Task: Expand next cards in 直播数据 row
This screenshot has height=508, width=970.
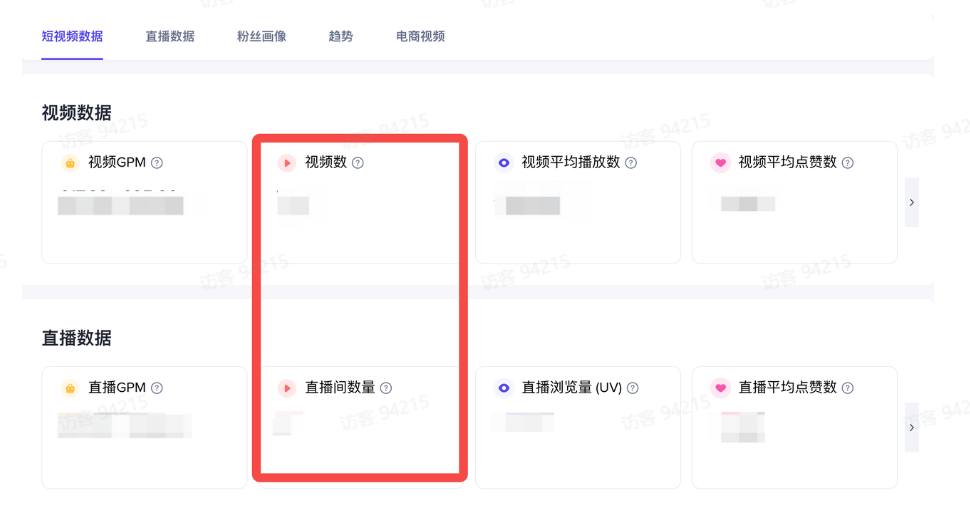Action: click(x=911, y=427)
